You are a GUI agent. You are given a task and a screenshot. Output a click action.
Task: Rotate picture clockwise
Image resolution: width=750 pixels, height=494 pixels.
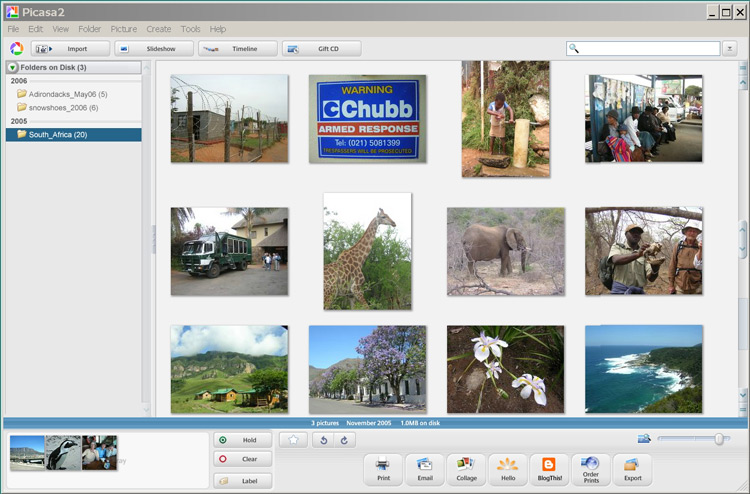point(346,440)
